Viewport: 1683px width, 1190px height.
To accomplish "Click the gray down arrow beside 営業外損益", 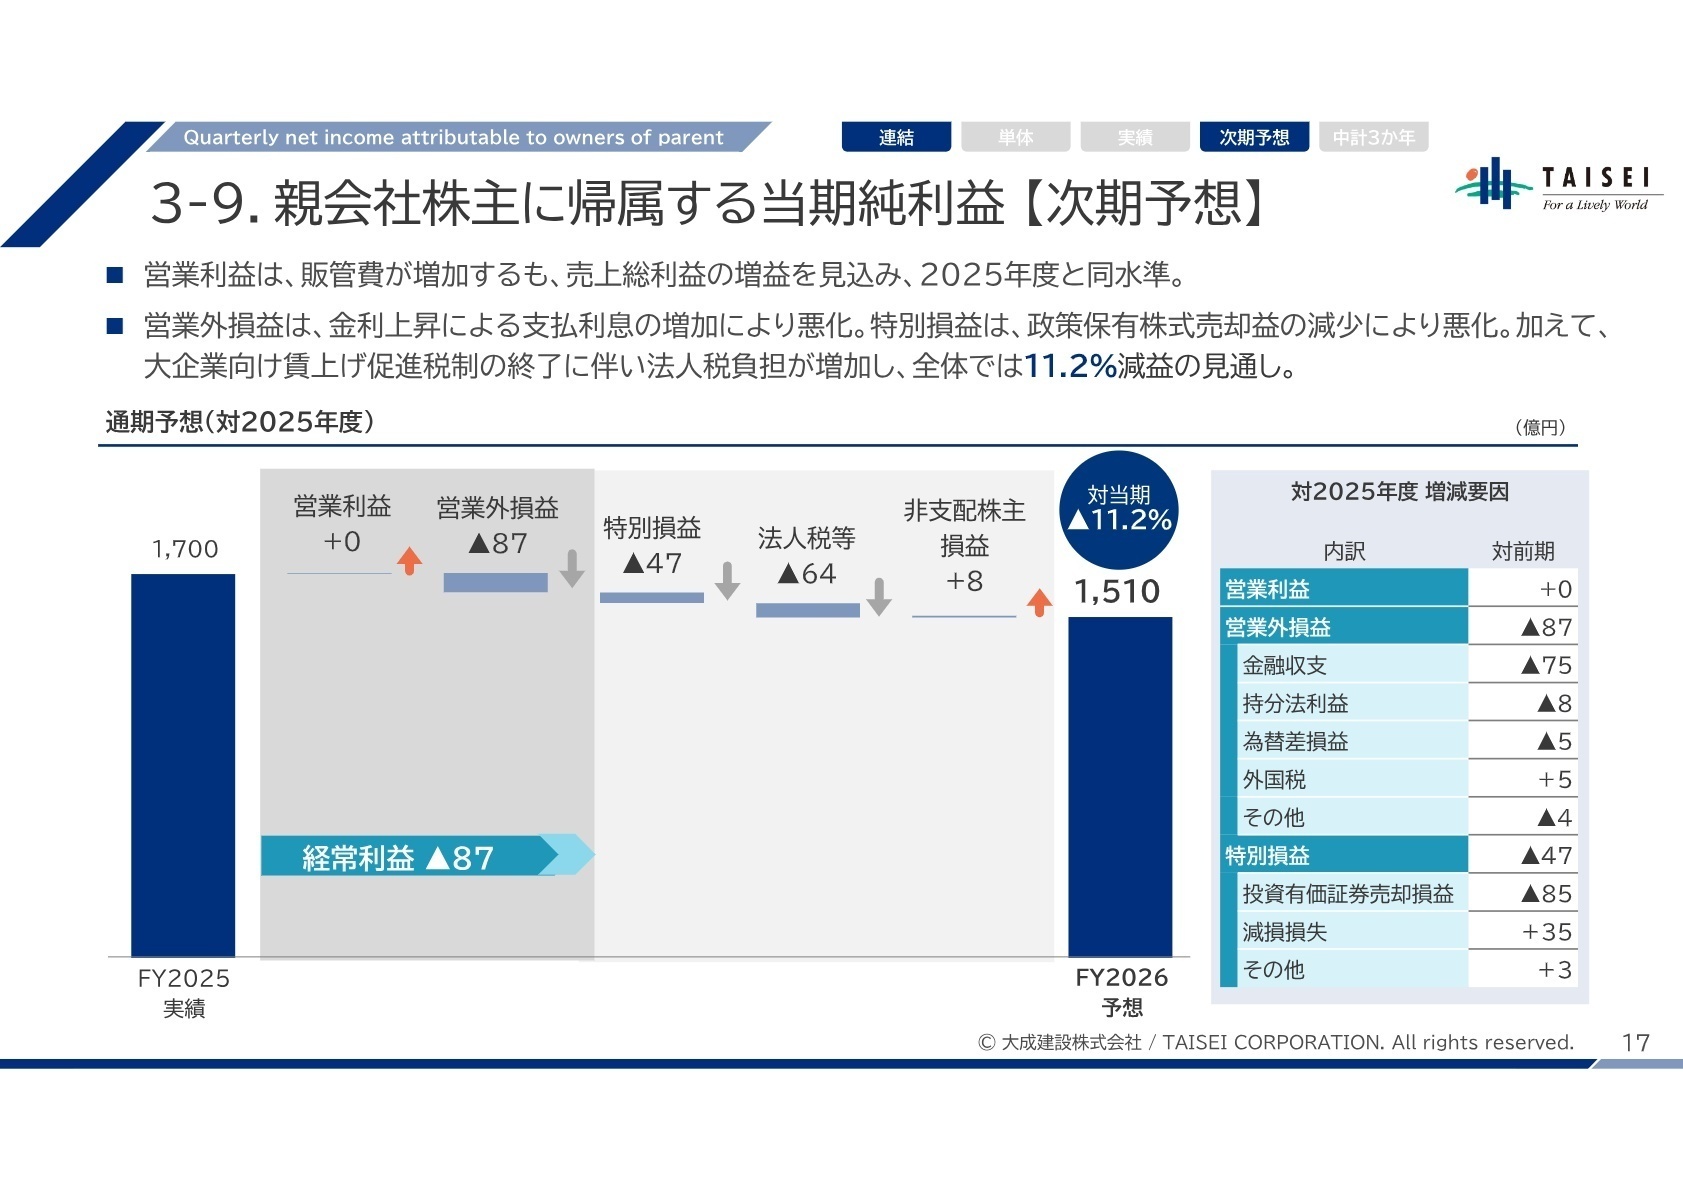I will coord(572,568).
